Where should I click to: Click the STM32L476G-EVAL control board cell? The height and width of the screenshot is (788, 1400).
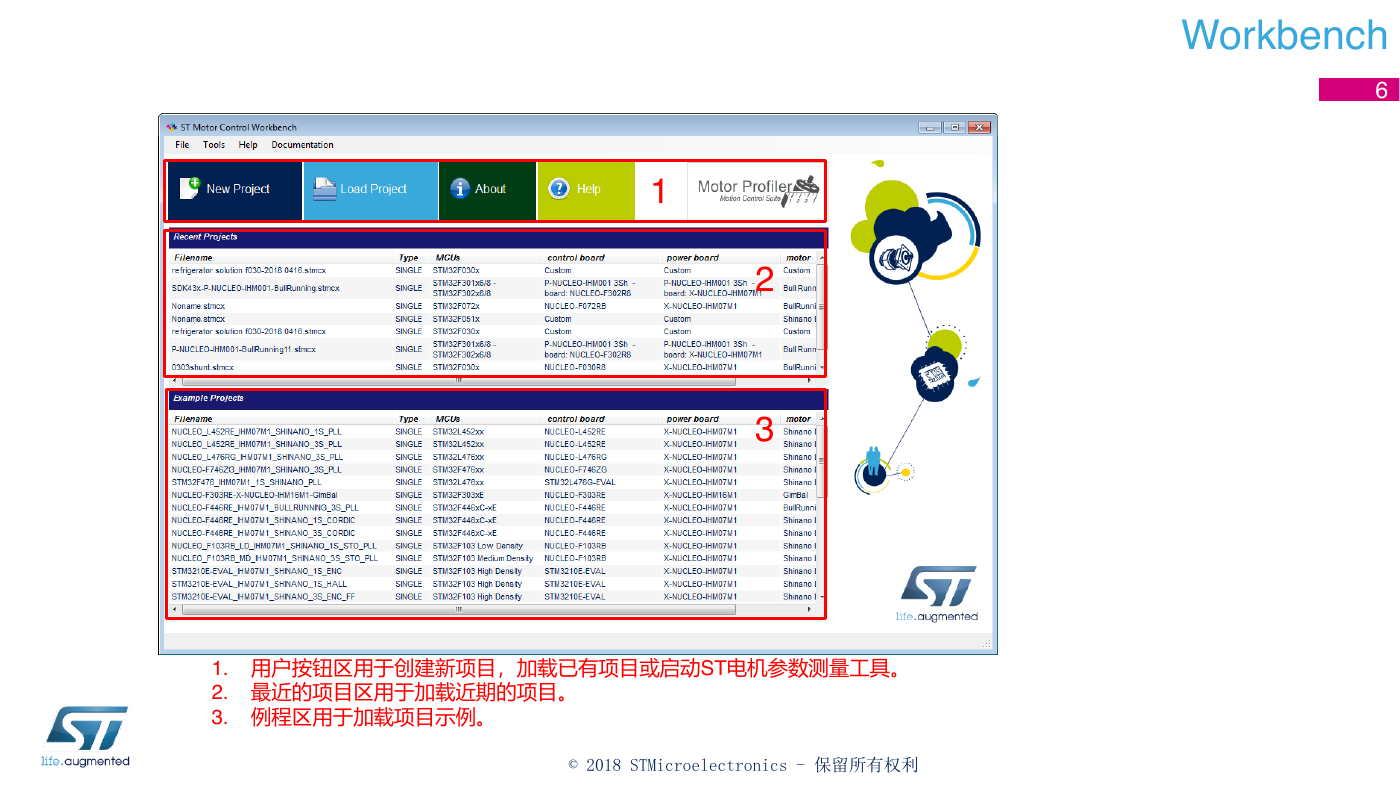pos(580,482)
